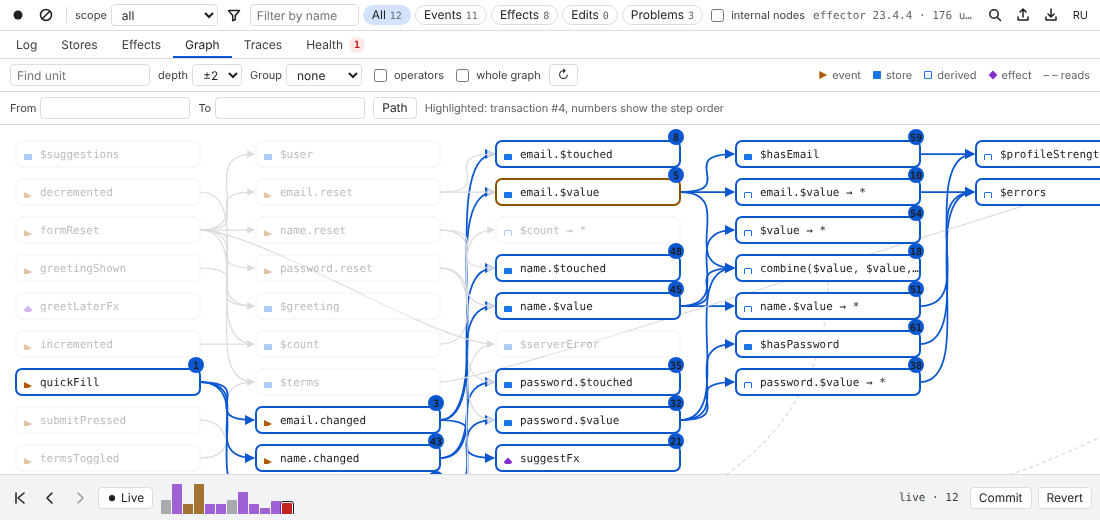Viewport: 1100px width, 520px height.
Task: Click the tallest brown timeline bar
Action: point(199,499)
